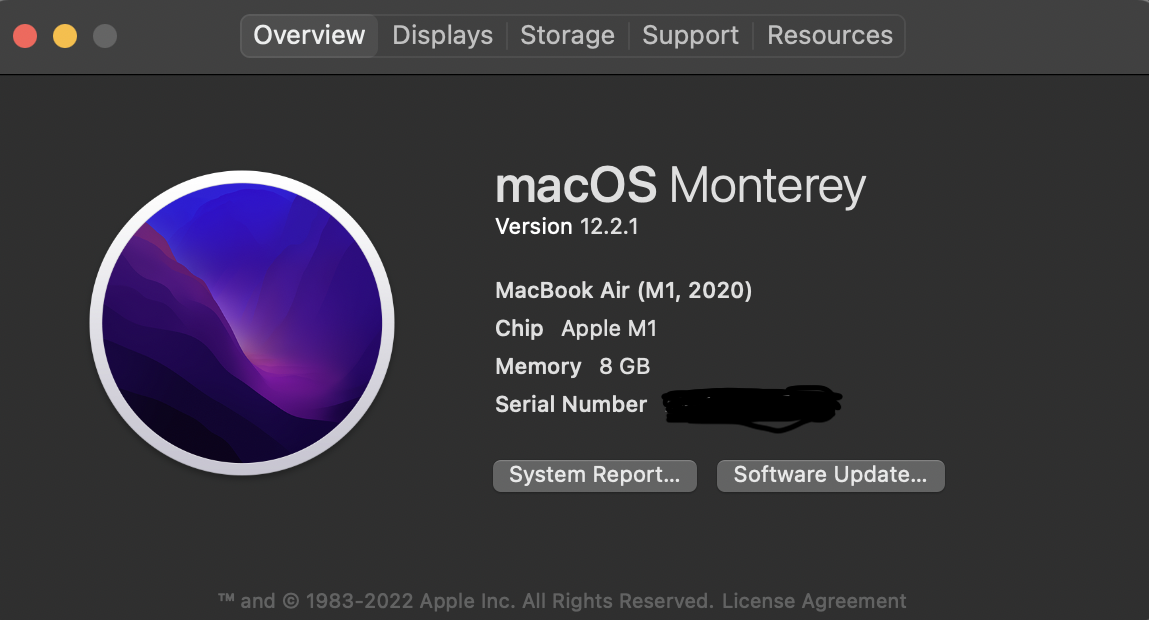
Task: Click the Serial Number label
Action: tap(571, 405)
